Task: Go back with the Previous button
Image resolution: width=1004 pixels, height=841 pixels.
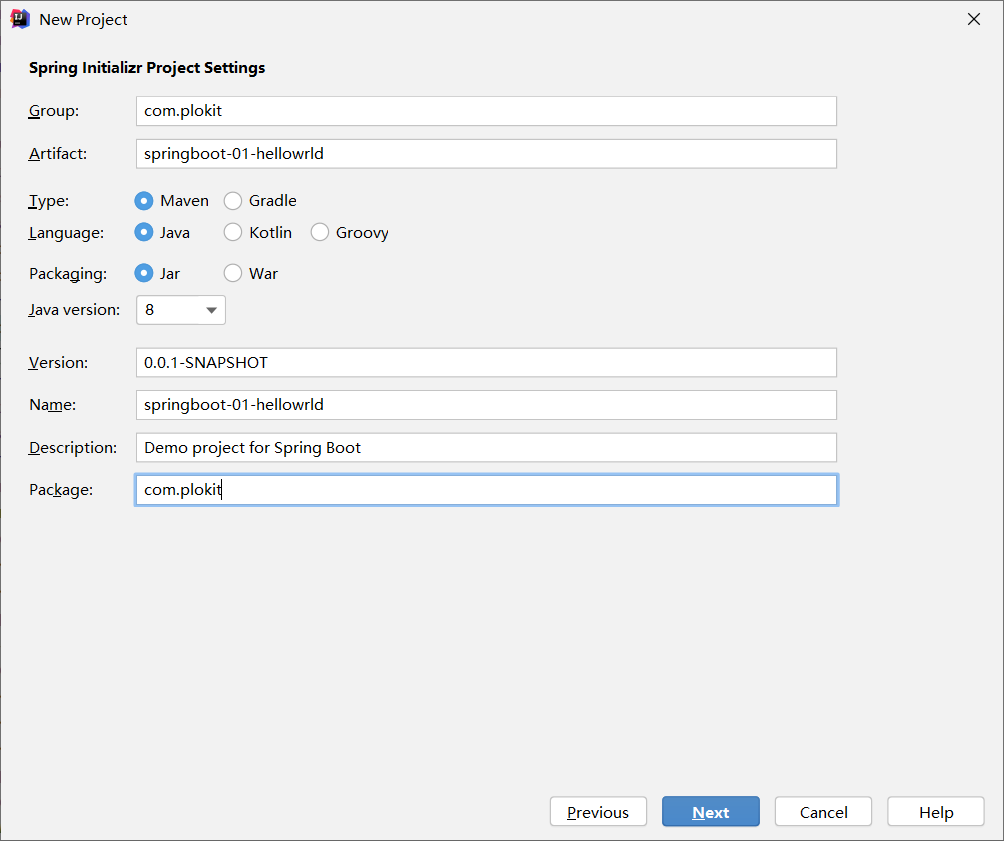Action: point(598,812)
